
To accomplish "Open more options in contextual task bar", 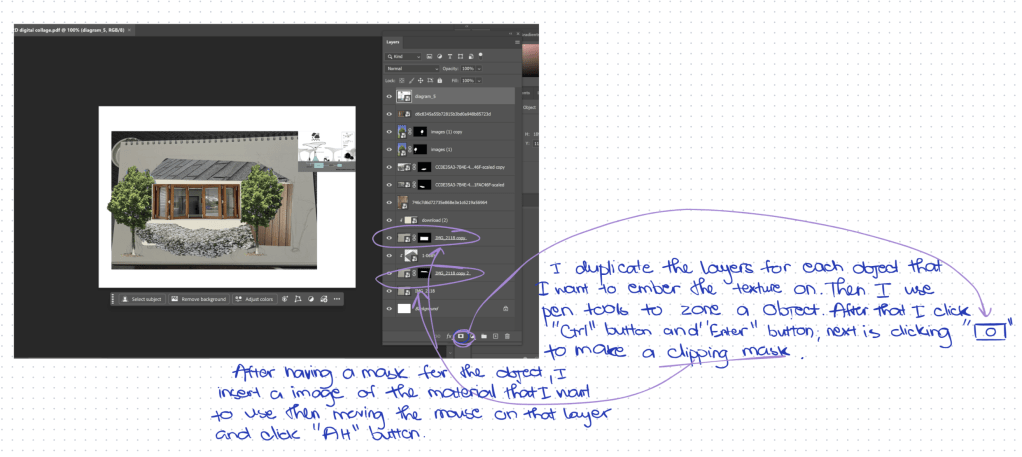I will click(337, 299).
